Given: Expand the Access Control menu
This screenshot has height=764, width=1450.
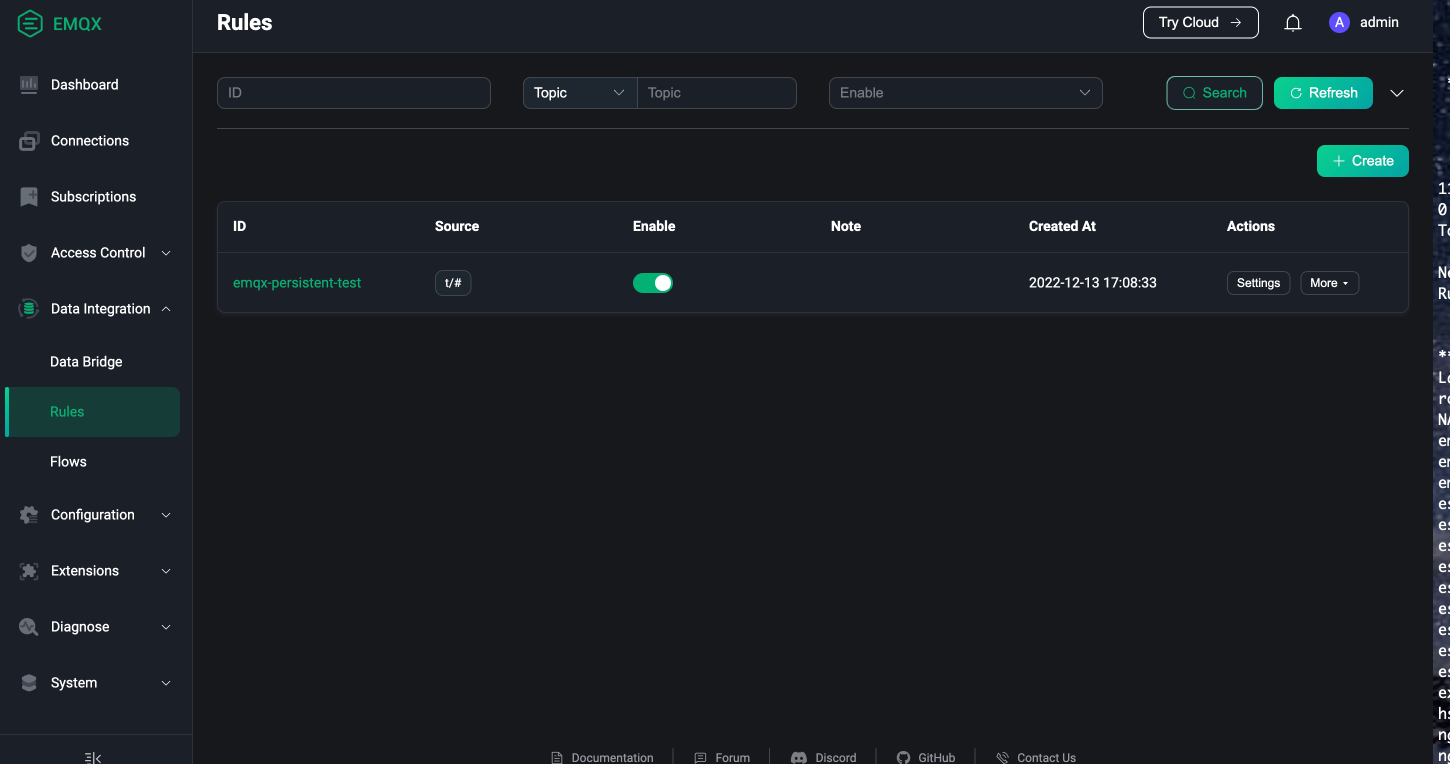Looking at the screenshot, I should [x=97, y=253].
